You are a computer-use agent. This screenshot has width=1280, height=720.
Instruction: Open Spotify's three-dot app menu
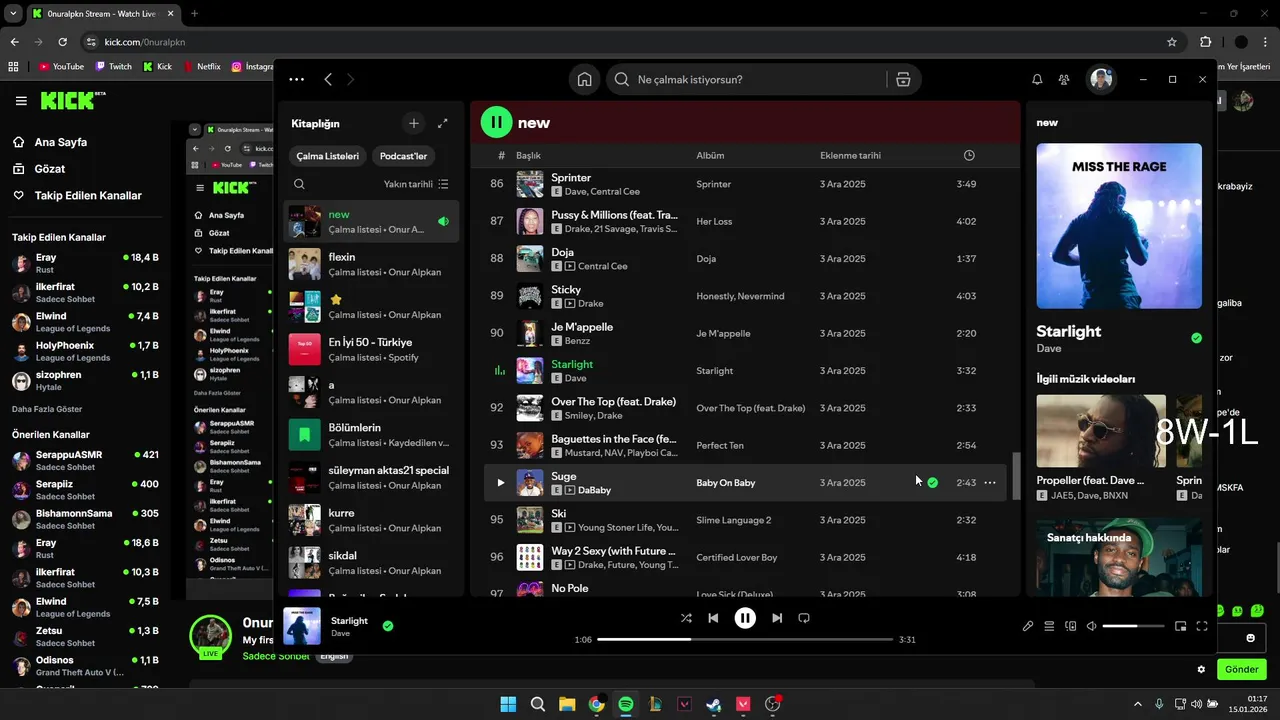tap(296, 79)
